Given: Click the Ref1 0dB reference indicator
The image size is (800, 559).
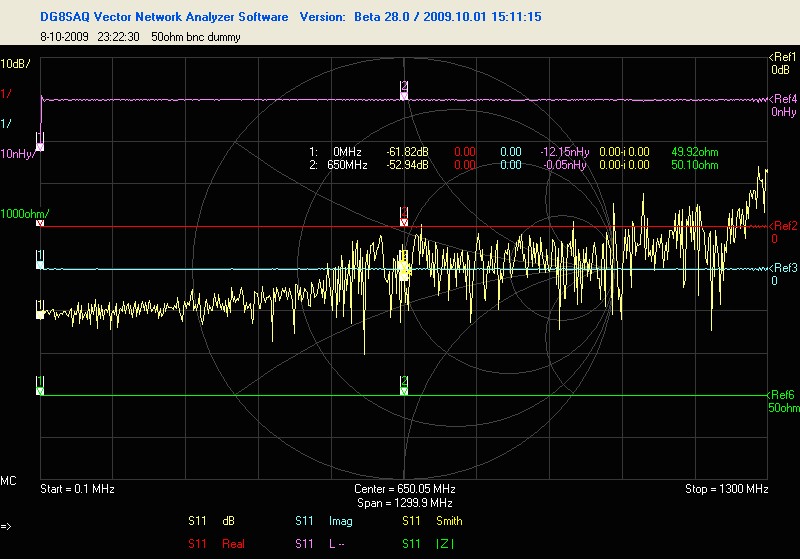Looking at the screenshot, I should (x=783, y=63).
